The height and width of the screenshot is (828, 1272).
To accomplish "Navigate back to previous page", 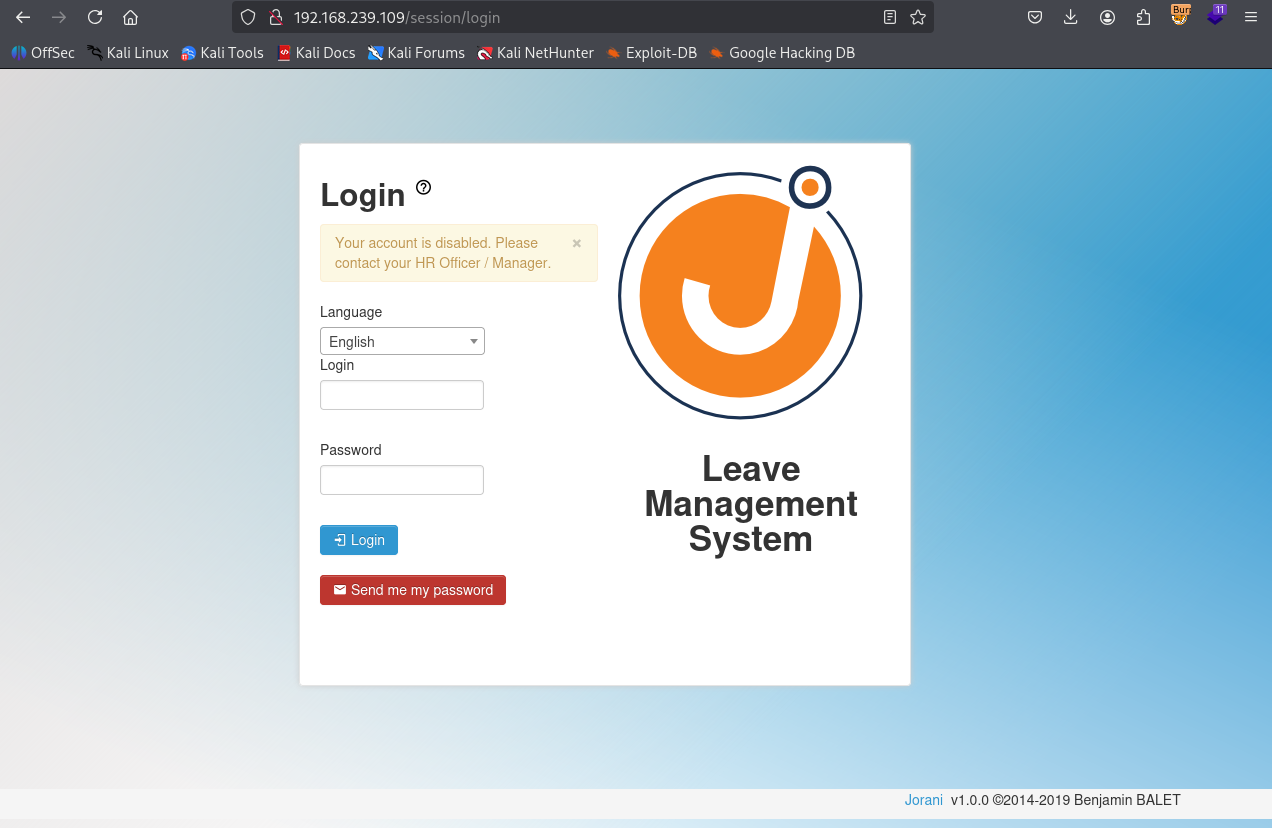I will click(23, 17).
